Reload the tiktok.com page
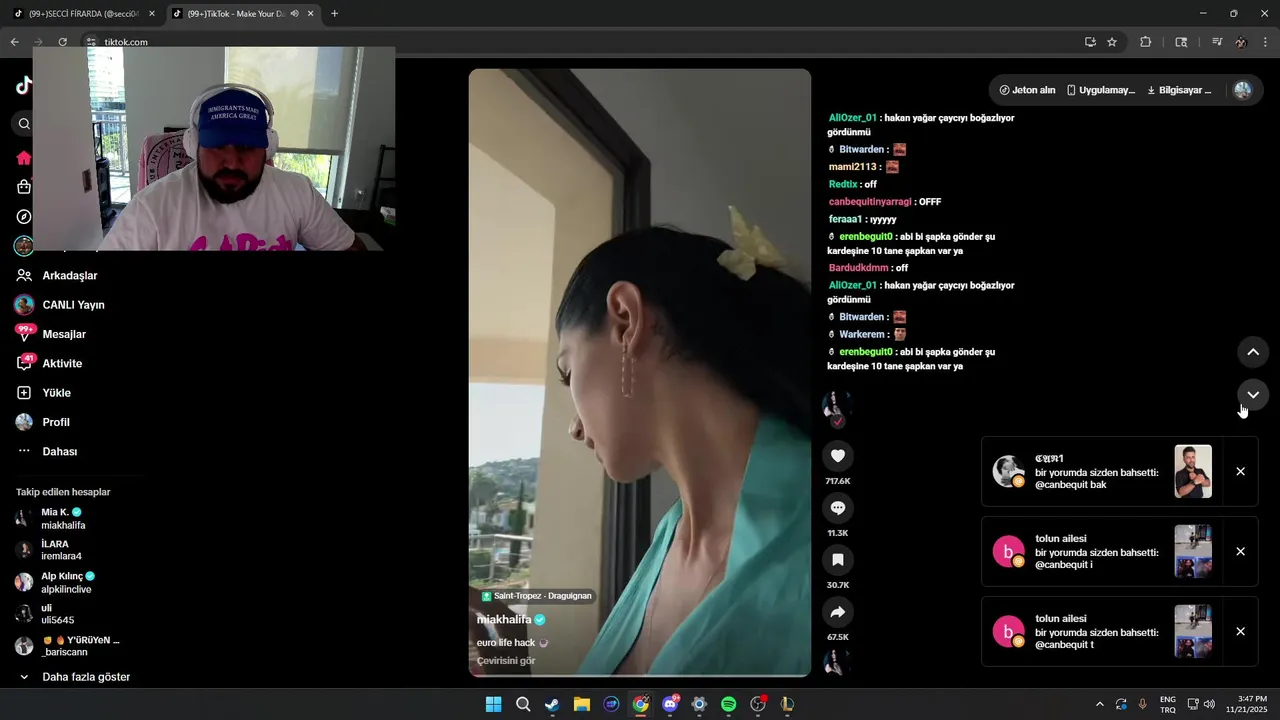Viewport: 1280px width, 720px height. [x=62, y=42]
